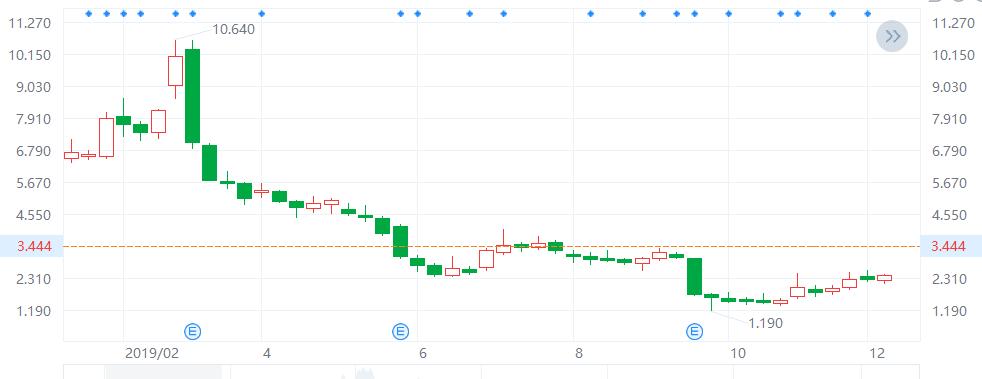Click the blue diamond above the 2019/02 gridline
The width and height of the screenshot is (982, 379).
pos(123,13)
